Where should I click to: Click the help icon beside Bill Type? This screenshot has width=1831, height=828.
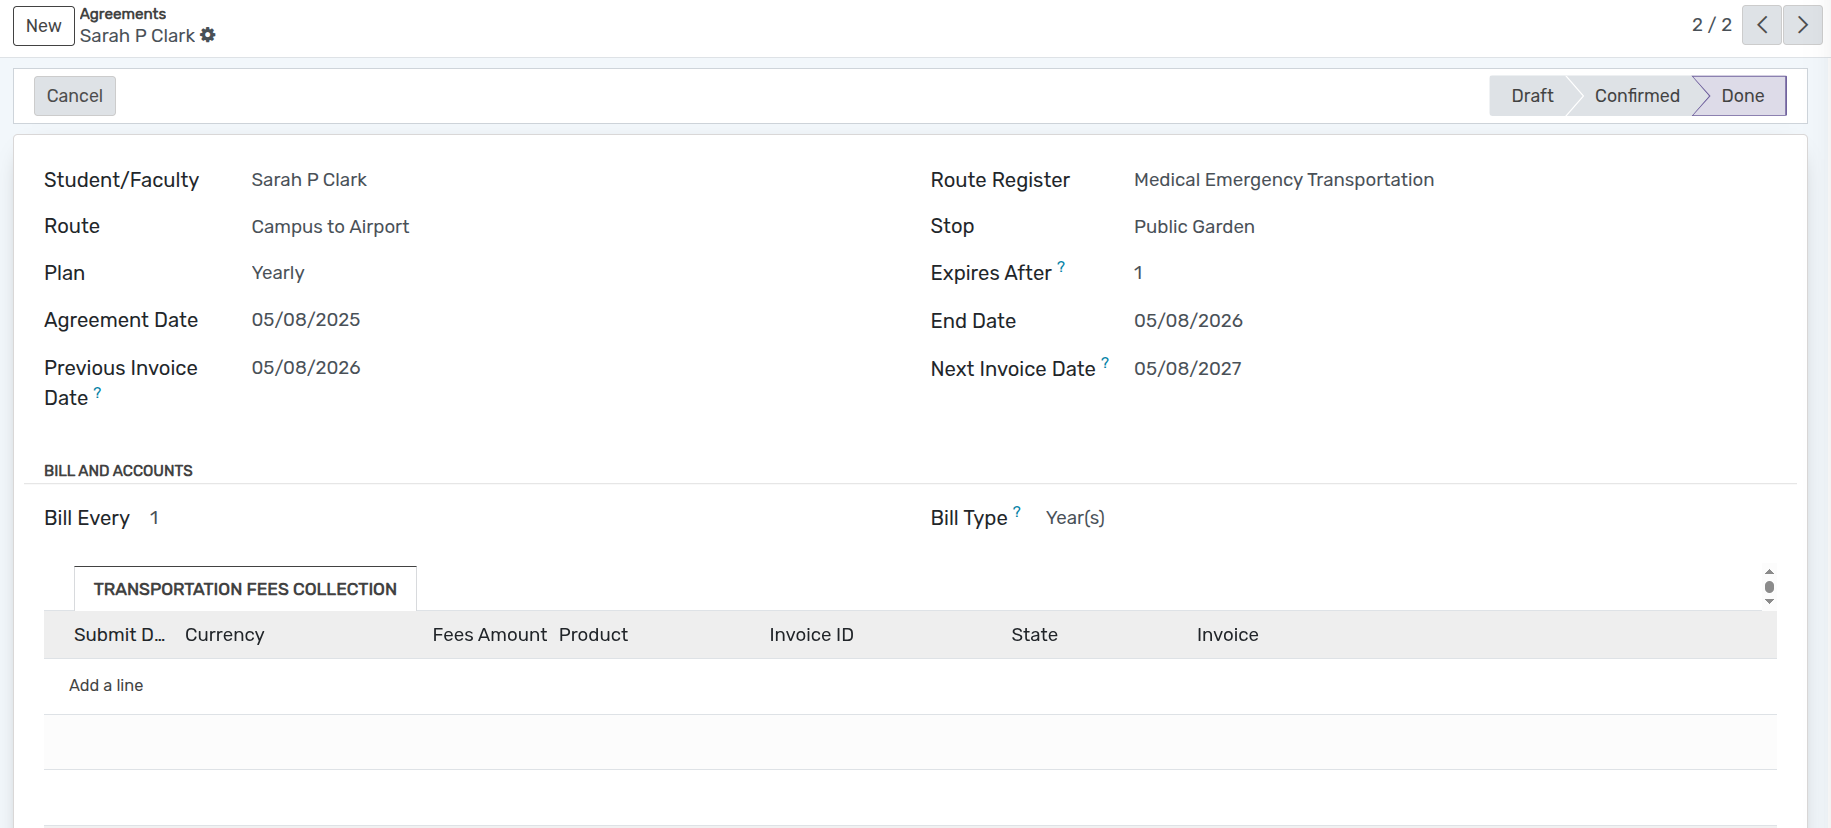pyautogui.click(x=1017, y=511)
